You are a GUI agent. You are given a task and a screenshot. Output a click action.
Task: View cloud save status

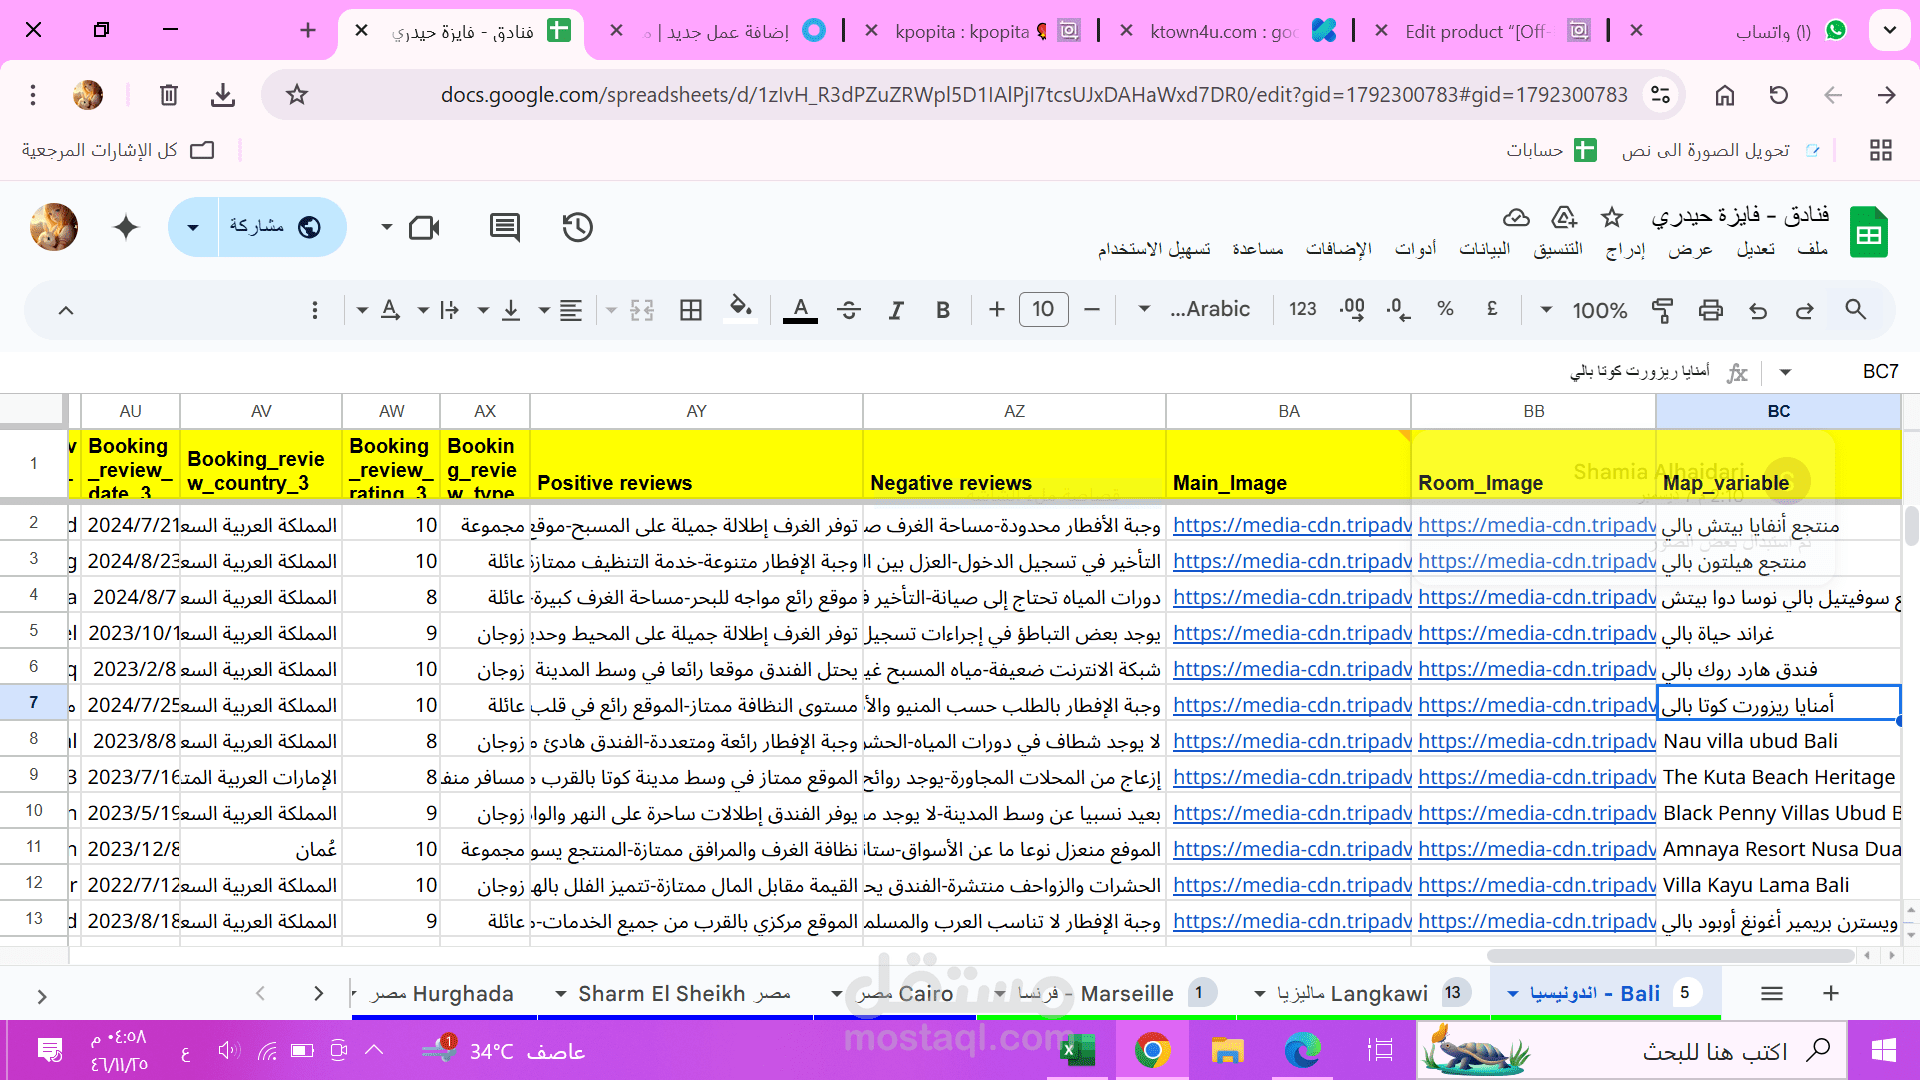[1516, 217]
